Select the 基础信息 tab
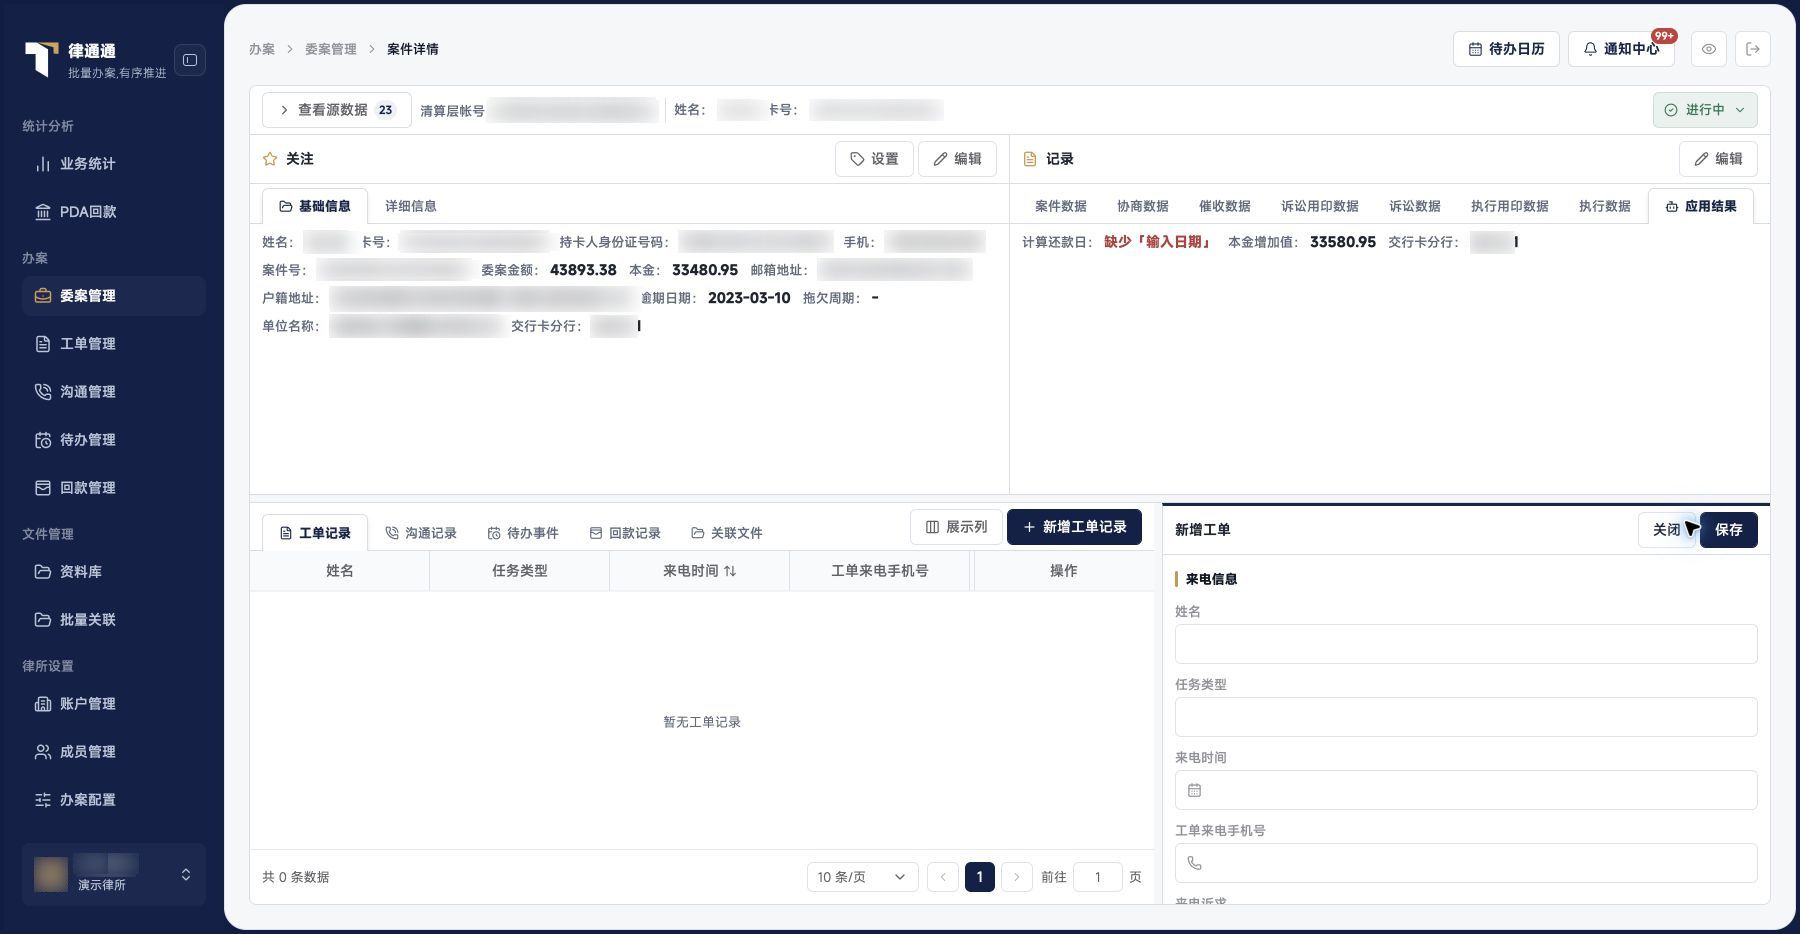Viewport: 1800px width, 934px height. pos(315,206)
